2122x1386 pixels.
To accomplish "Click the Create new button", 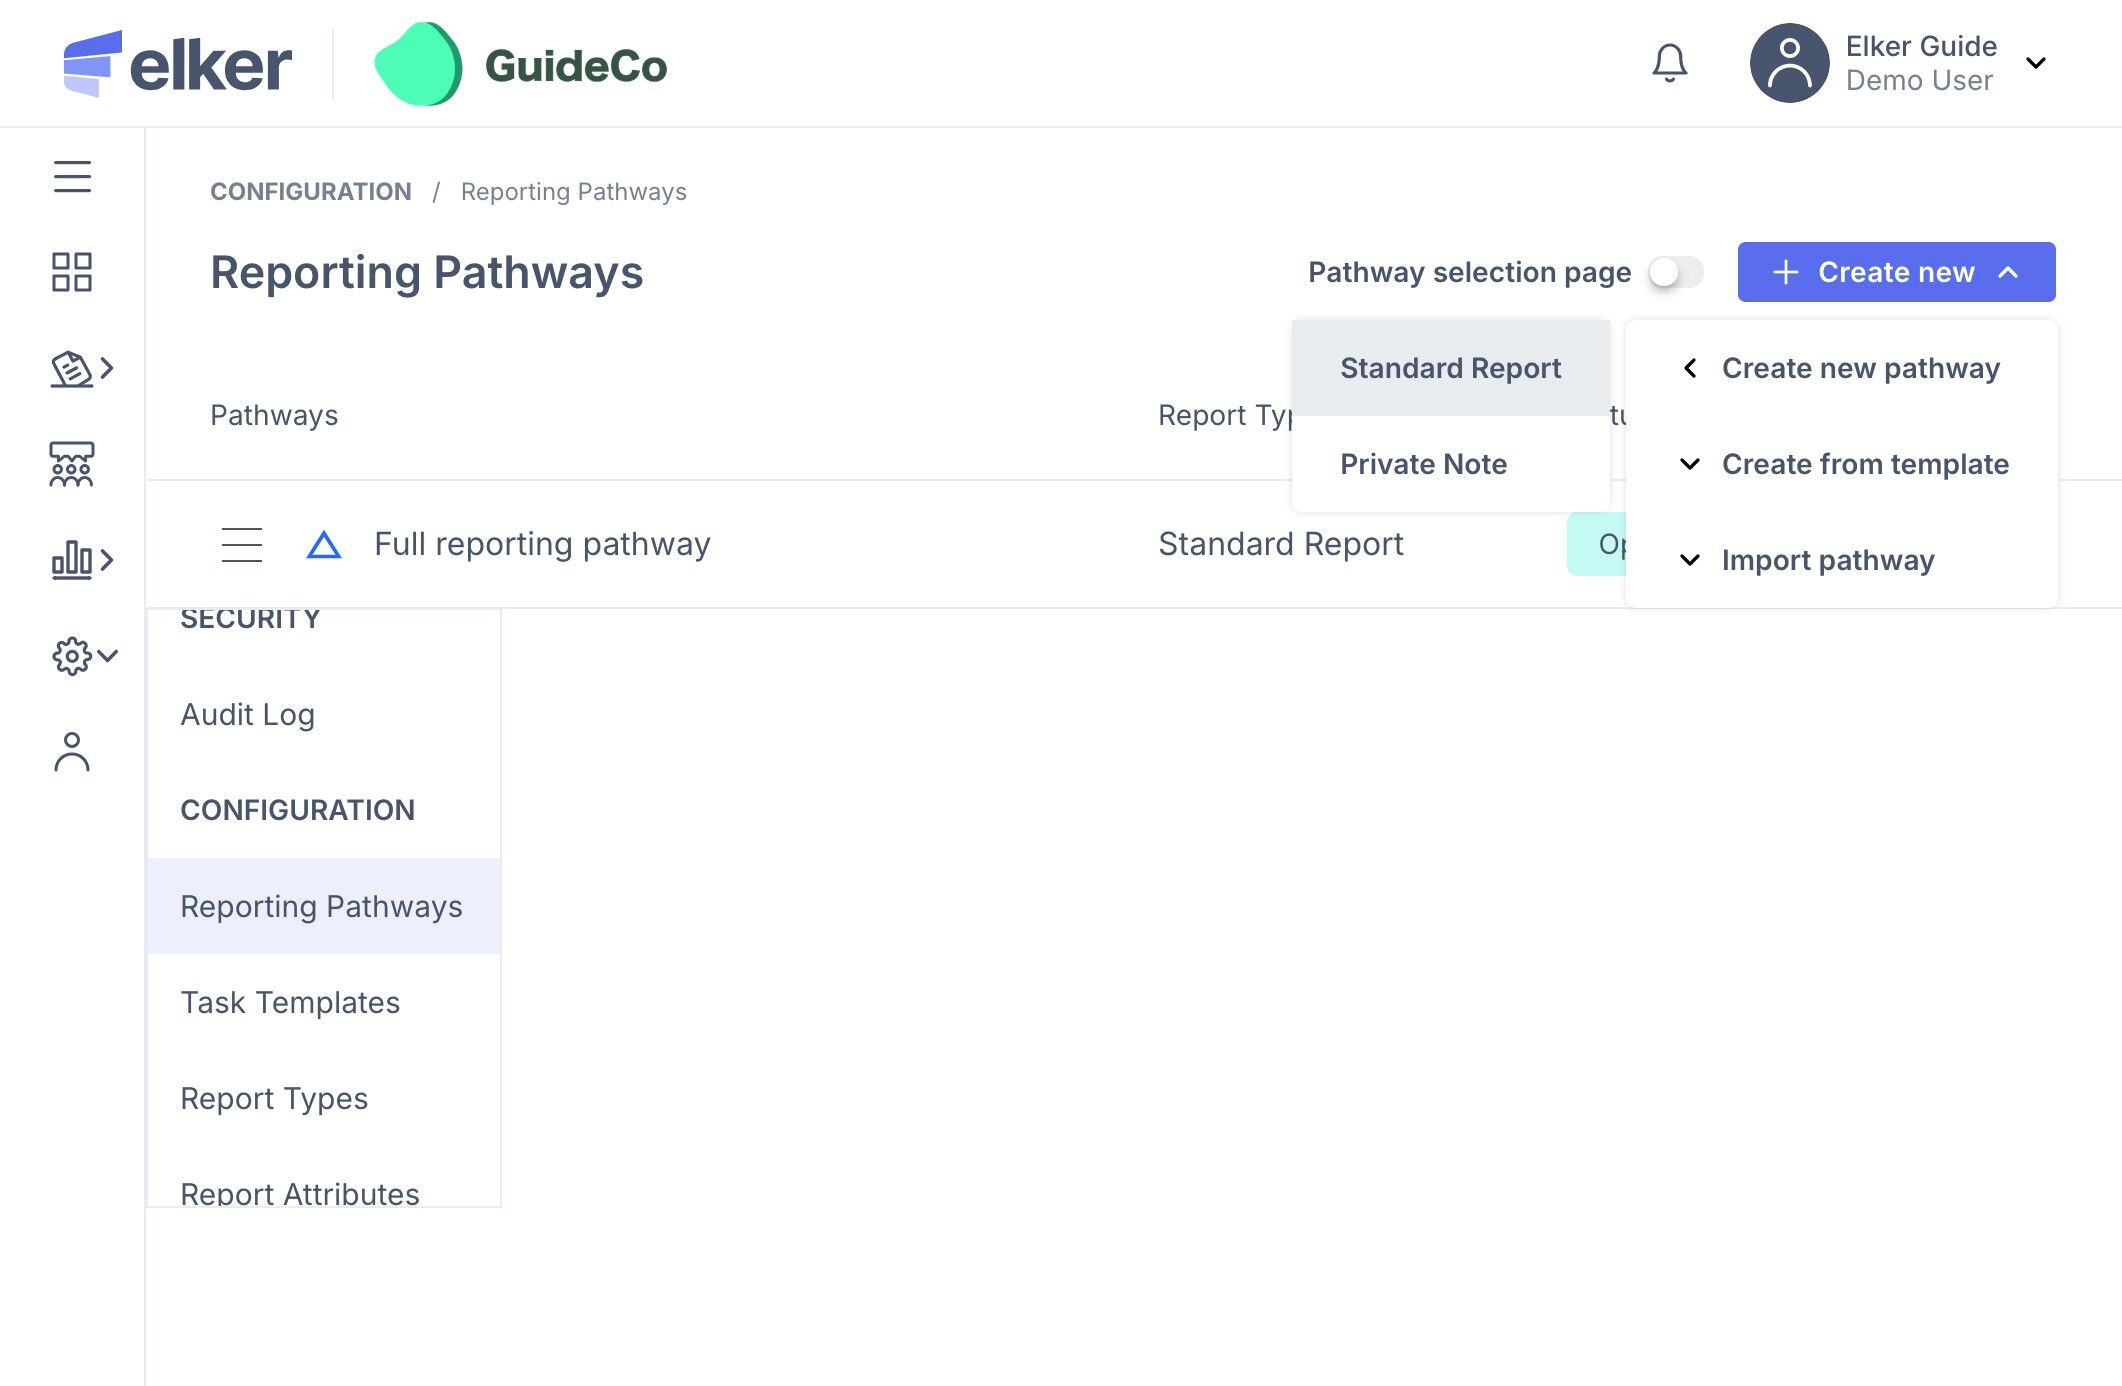I will tap(1896, 272).
